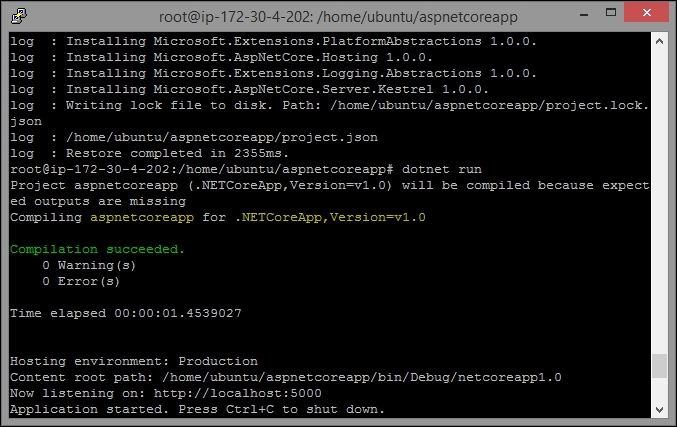Click the scrollbar track above the thumb
This screenshot has height=427, width=677.
(659, 202)
